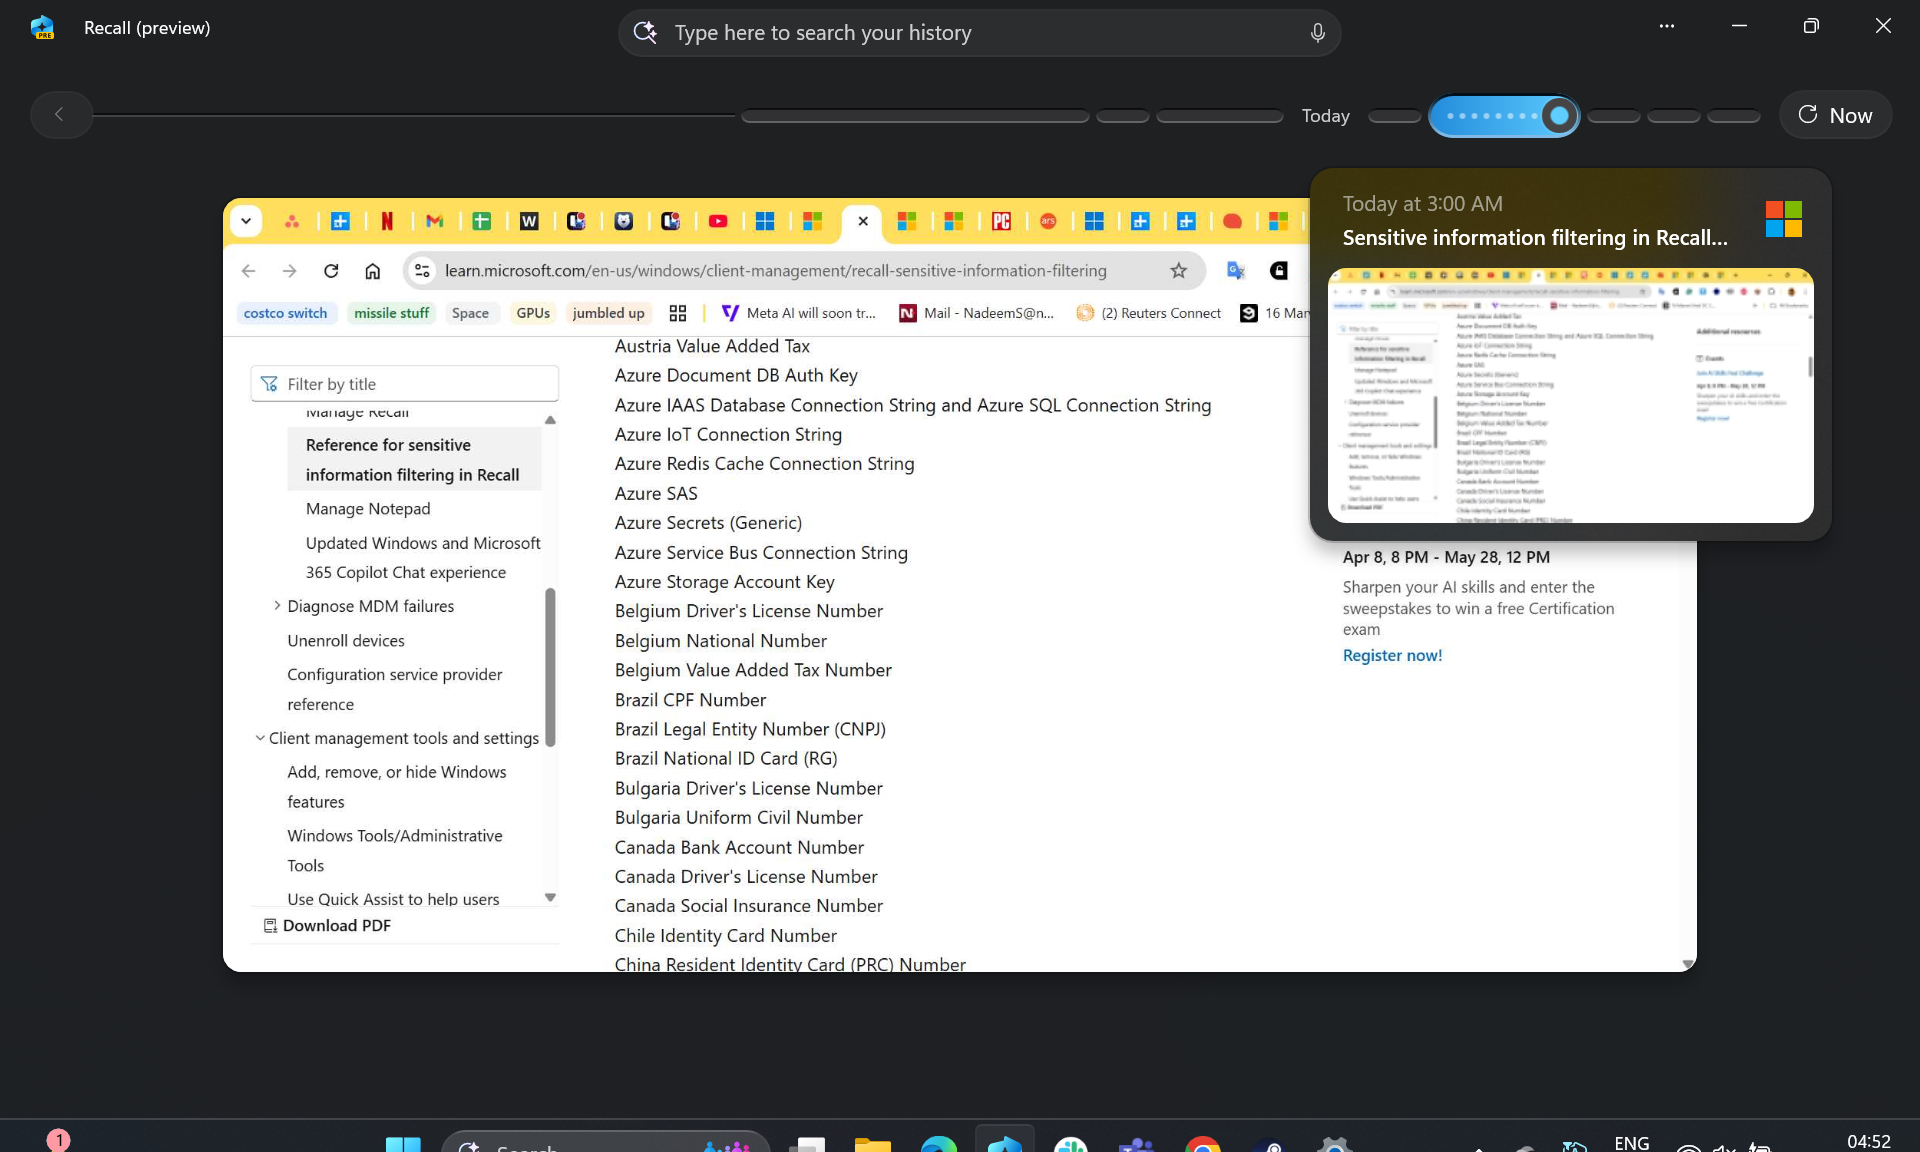Open the Manage Notepad sidebar entry
The width and height of the screenshot is (1920, 1152).
[x=368, y=509]
